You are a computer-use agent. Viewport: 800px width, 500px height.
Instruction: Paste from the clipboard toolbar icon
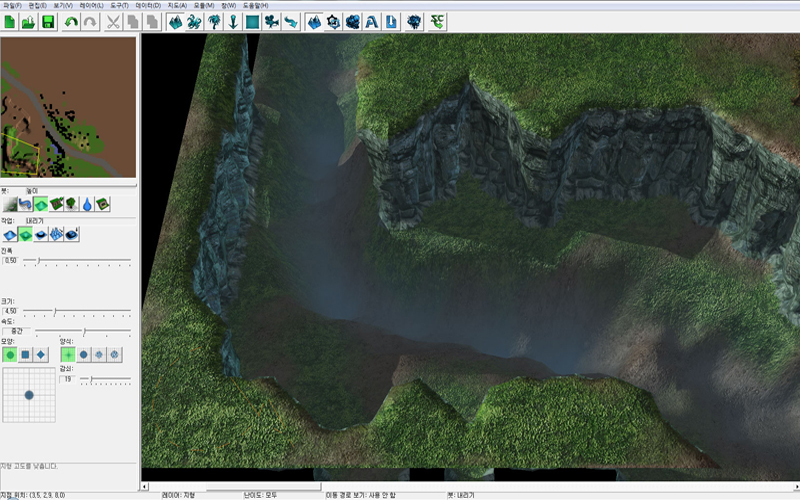coord(152,22)
